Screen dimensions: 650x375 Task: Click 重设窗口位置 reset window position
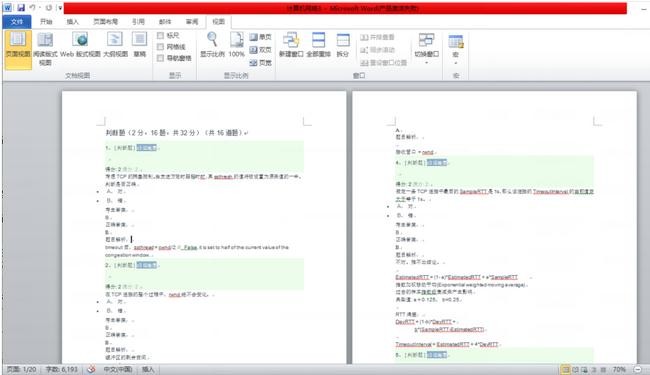click(383, 63)
